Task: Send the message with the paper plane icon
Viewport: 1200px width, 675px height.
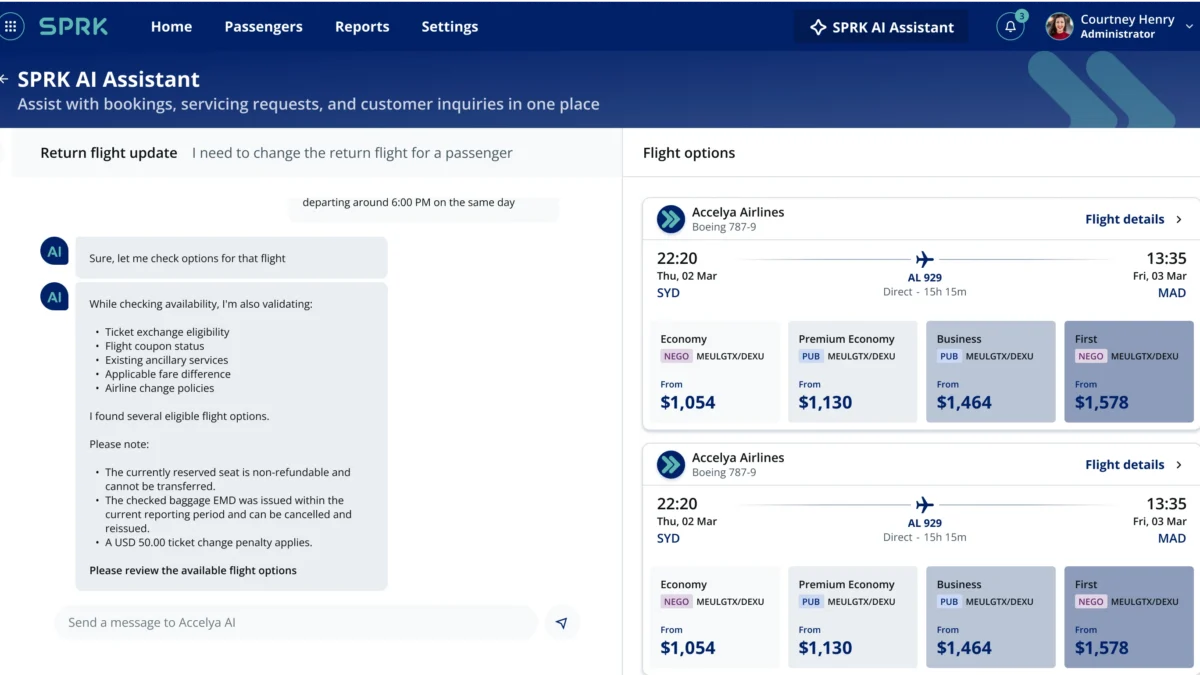Action: (x=561, y=623)
